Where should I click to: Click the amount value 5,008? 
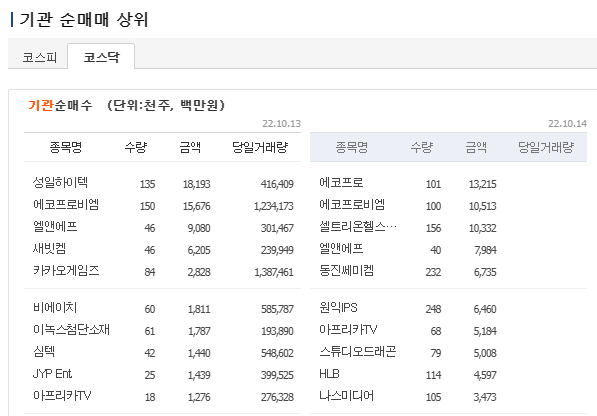485,353
